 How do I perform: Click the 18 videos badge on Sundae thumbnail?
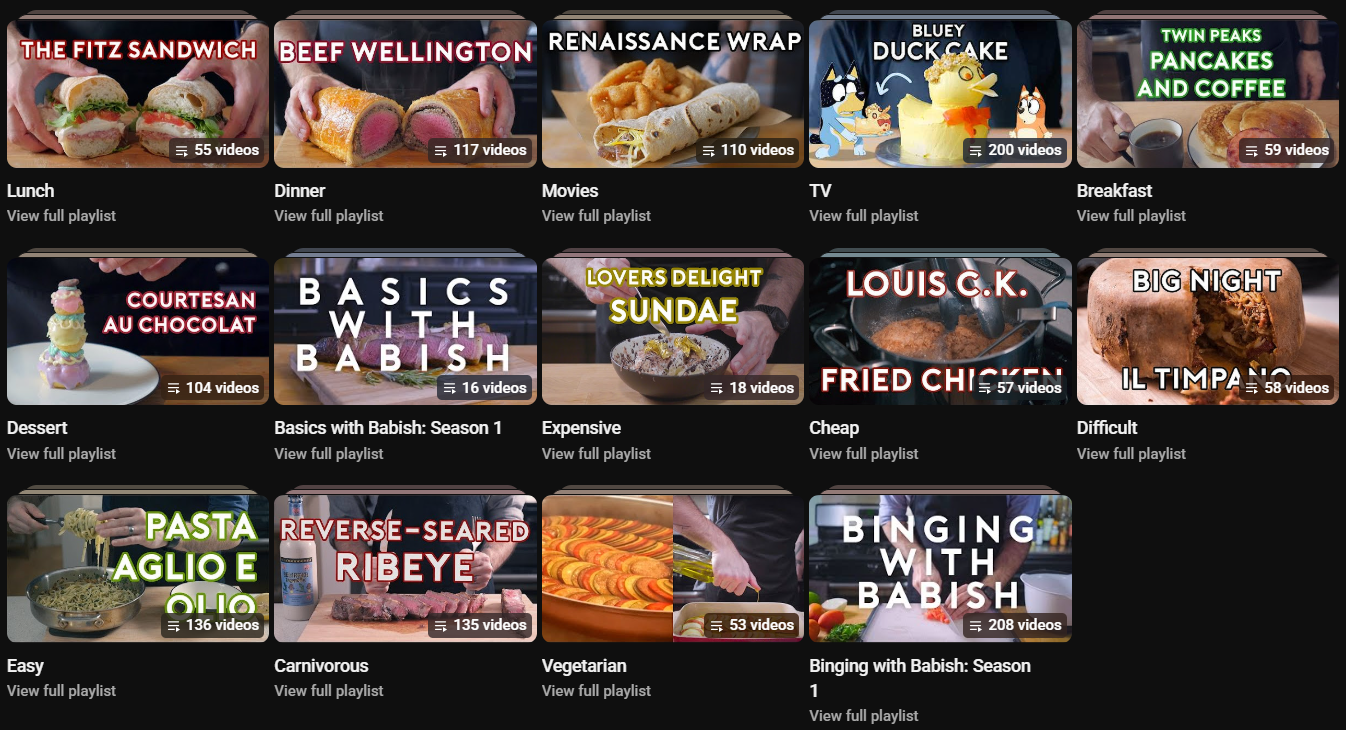[752, 388]
